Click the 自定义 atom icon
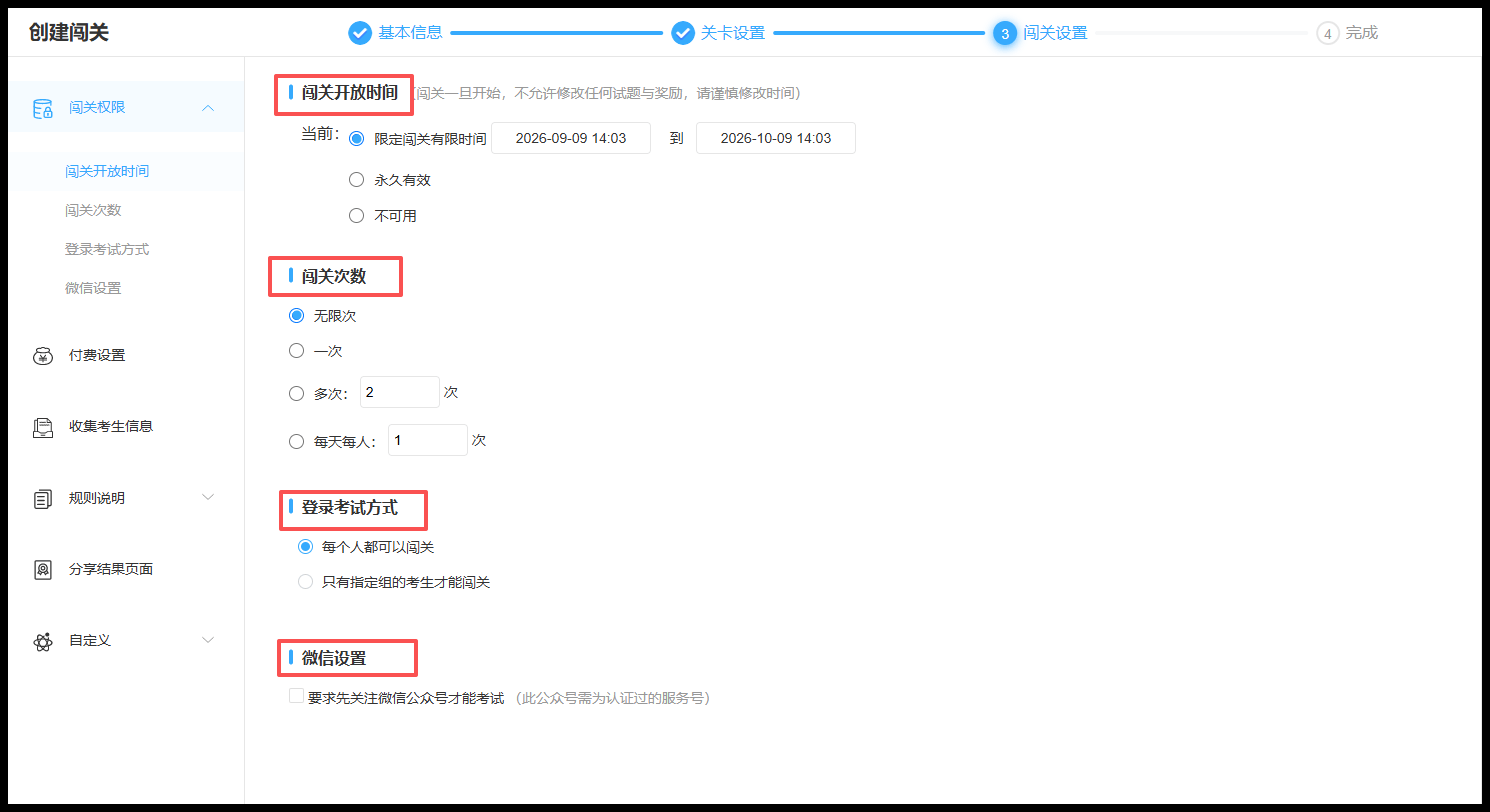The image size is (1490, 812). point(43,641)
